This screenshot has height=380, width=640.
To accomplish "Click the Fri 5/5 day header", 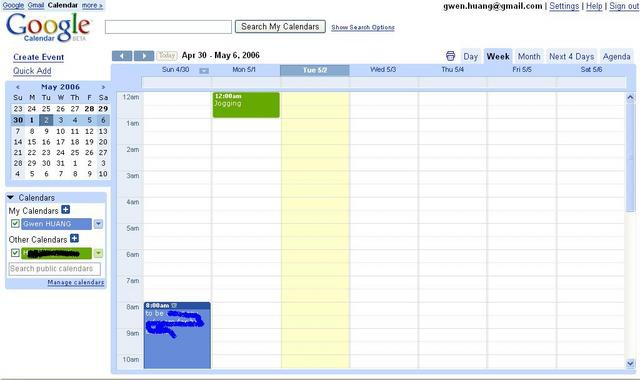I will (x=522, y=70).
